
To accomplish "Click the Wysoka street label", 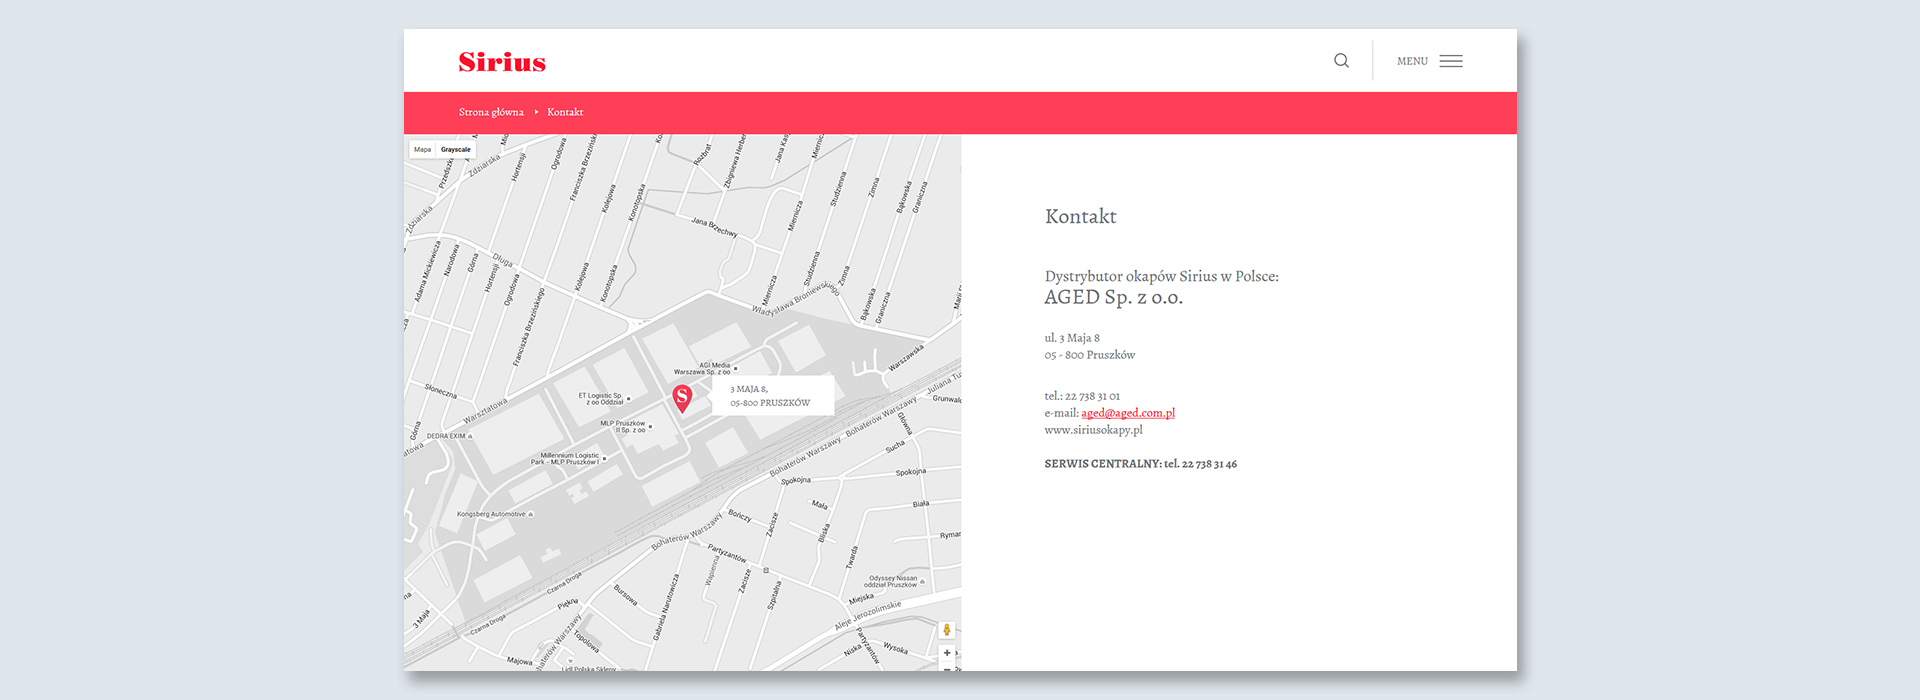I will [896, 649].
